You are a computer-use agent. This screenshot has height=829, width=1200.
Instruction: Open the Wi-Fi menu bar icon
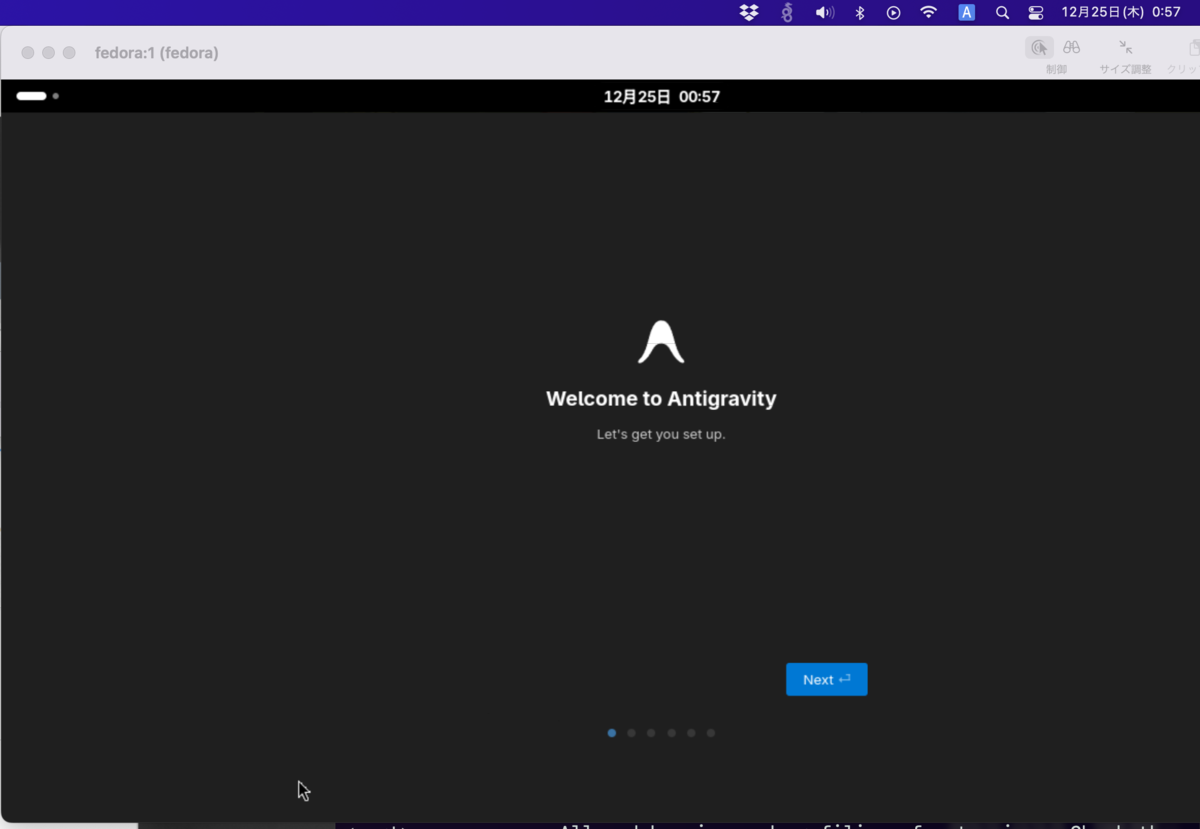[x=929, y=13]
